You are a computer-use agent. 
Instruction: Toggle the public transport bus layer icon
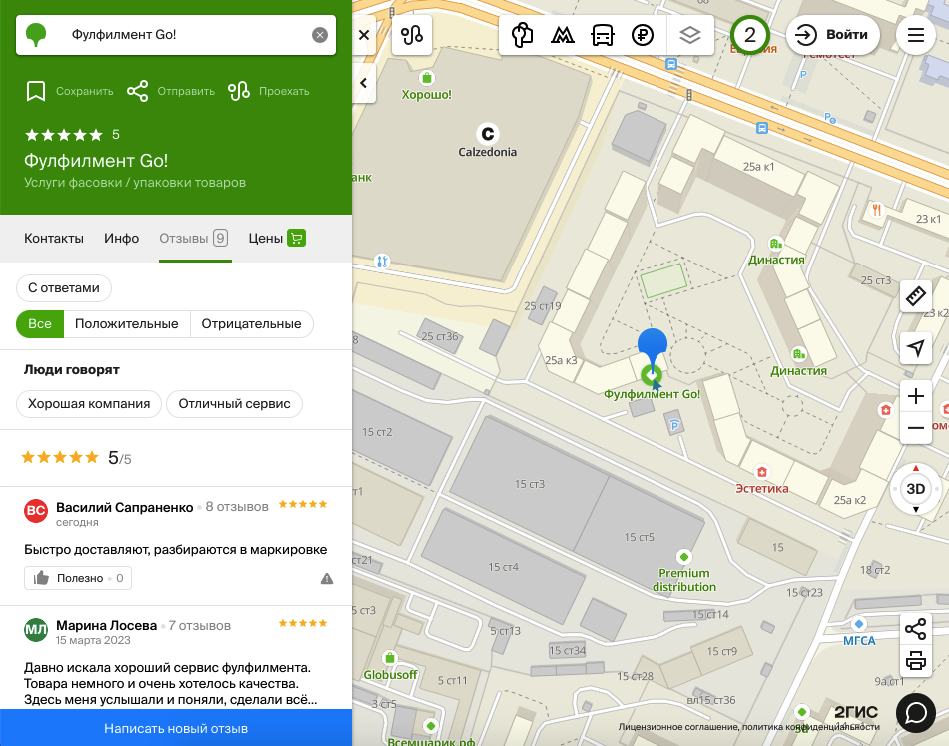point(602,35)
